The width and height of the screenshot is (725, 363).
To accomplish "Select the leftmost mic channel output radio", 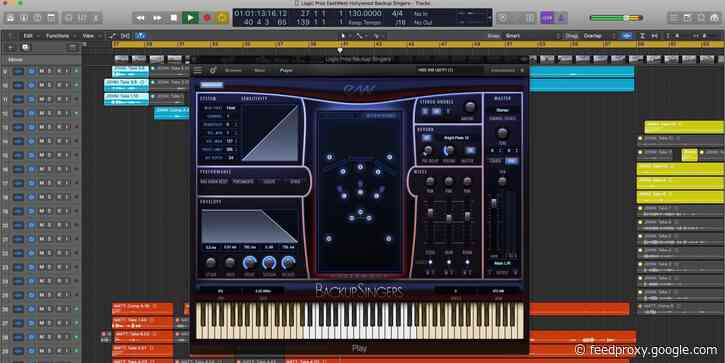I will tap(430, 262).
